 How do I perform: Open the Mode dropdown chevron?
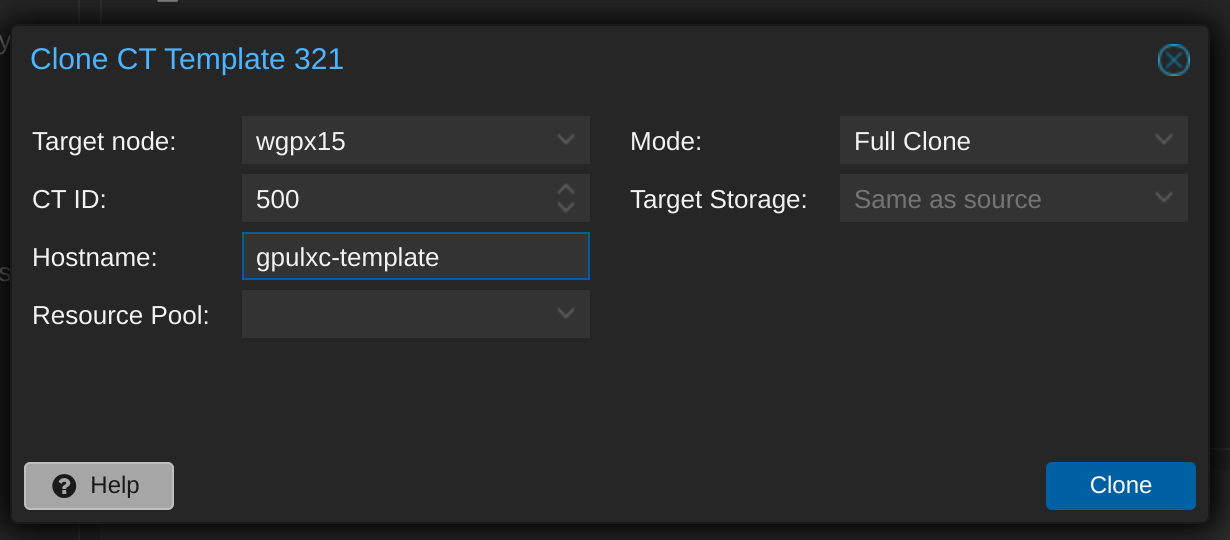1164,140
